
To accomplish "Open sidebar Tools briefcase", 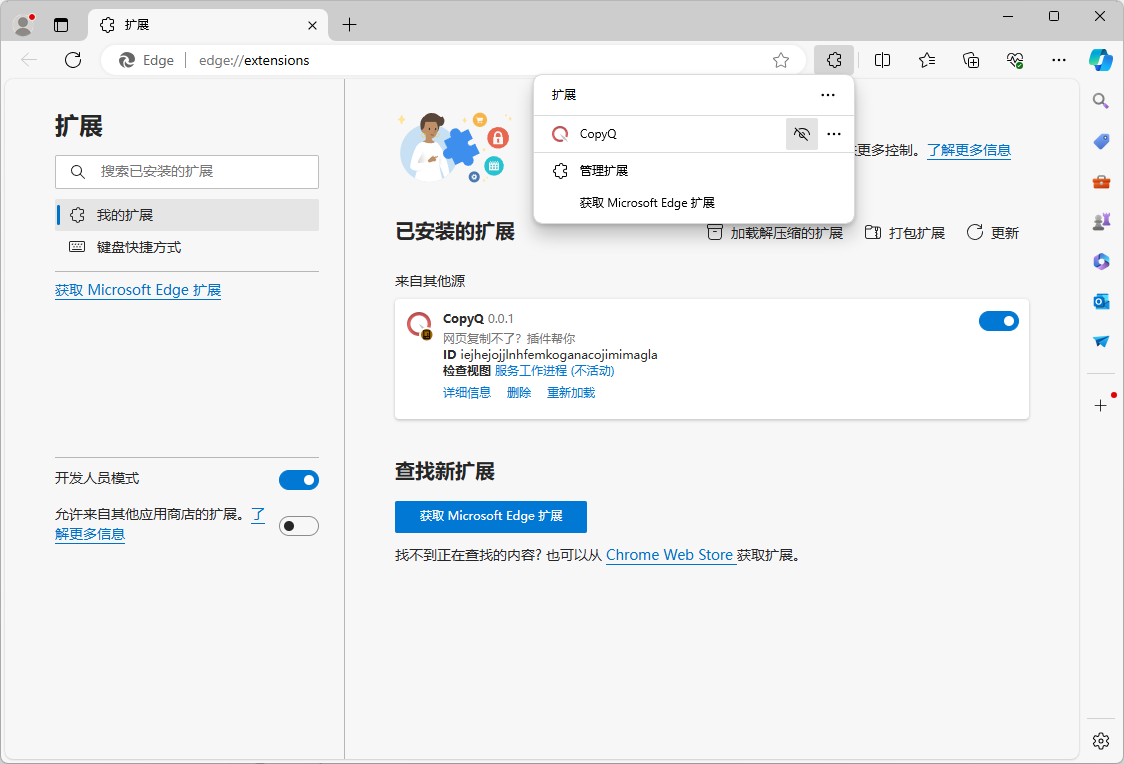I will [x=1101, y=181].
